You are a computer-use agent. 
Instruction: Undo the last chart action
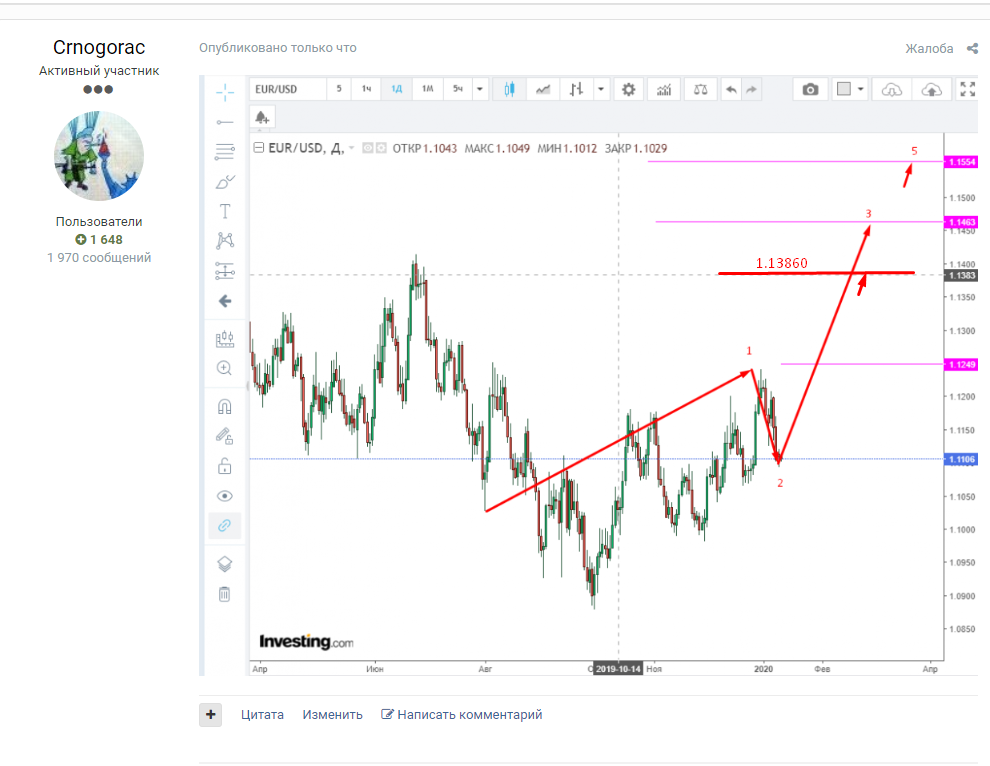pyautogui.click(x=731, y=90)
